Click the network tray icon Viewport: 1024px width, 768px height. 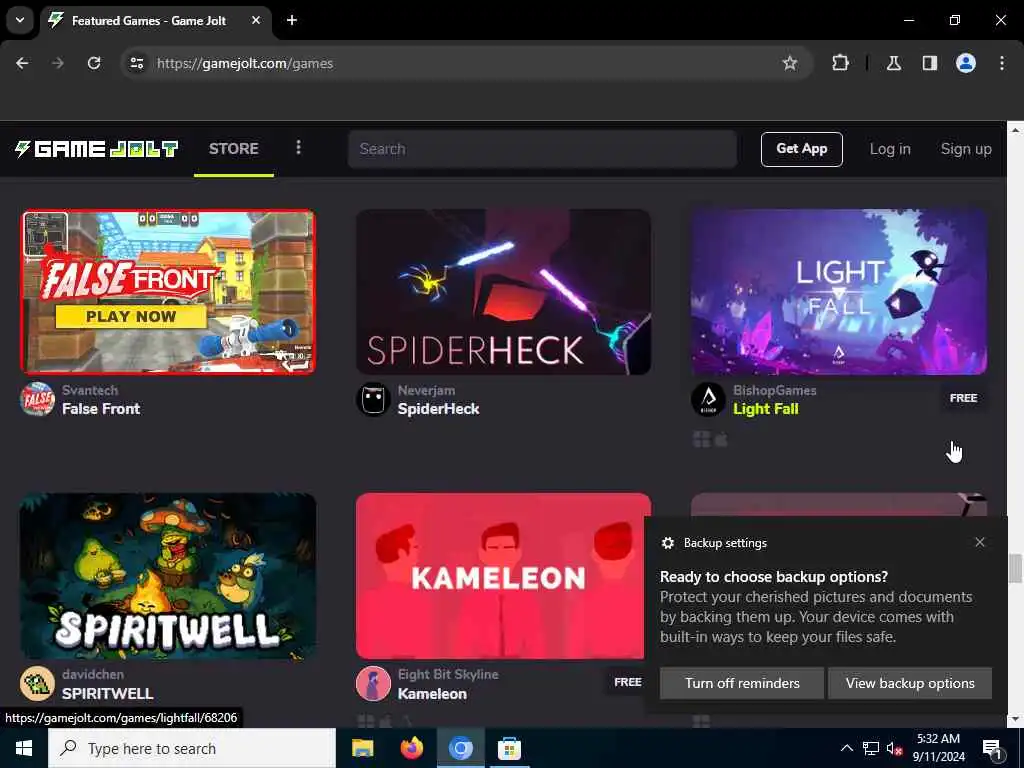tap(871, 748)
